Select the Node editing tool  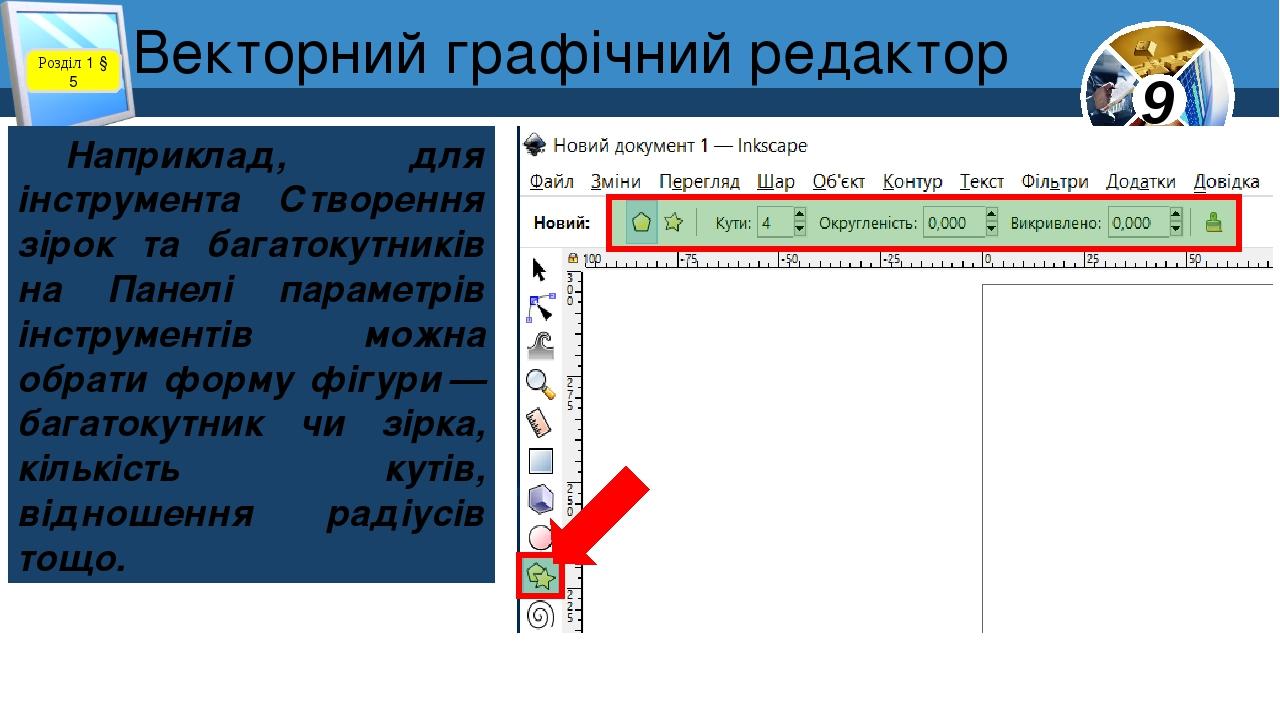coord(541,307)
